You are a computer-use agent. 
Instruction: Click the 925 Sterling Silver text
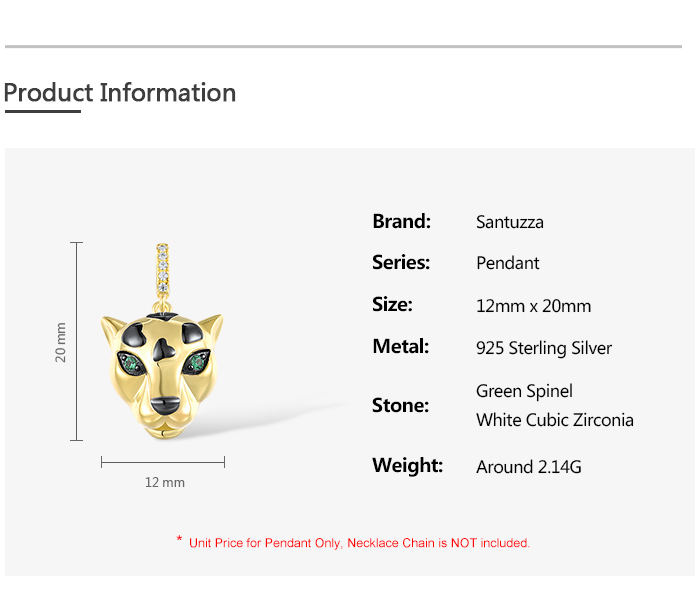click(544, 348)
